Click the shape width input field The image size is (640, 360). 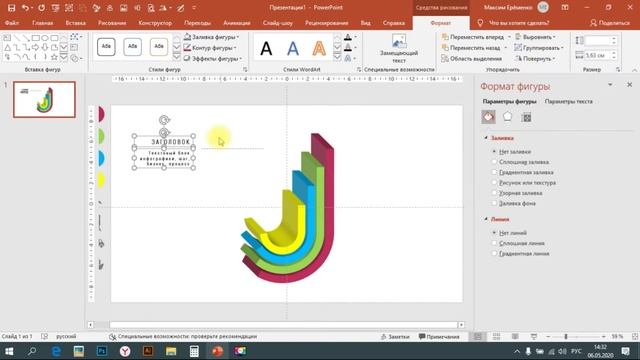[598, 55]
